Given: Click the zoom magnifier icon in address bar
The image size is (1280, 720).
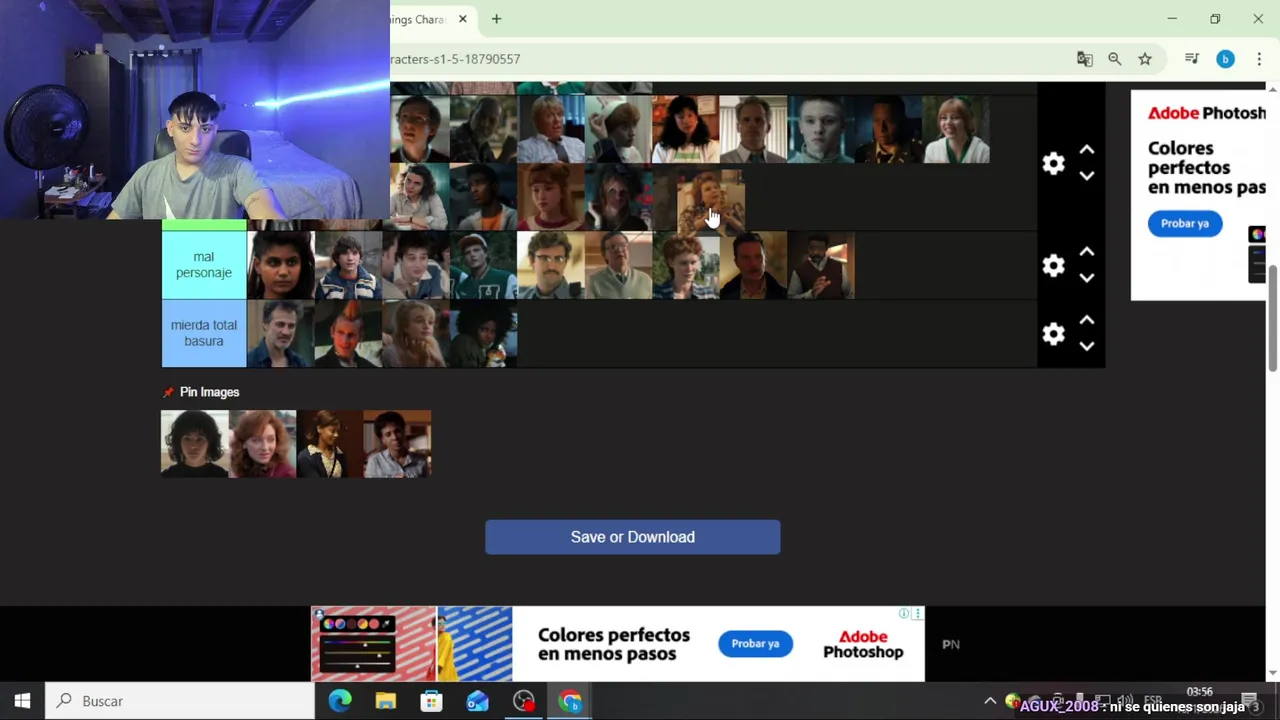Looking at the screenshot, I should click(x=1115, y=59).
